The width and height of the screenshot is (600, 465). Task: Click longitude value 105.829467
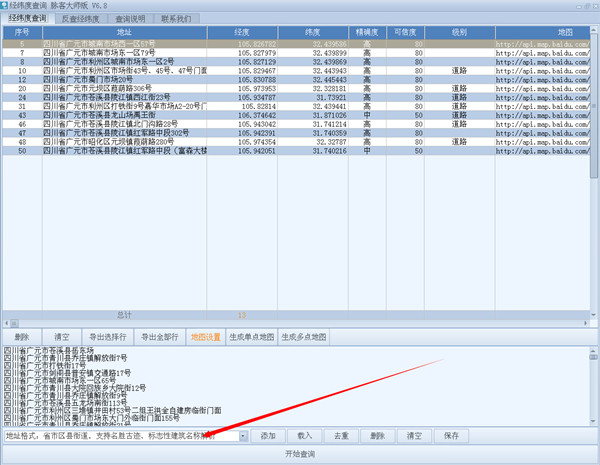257,71
